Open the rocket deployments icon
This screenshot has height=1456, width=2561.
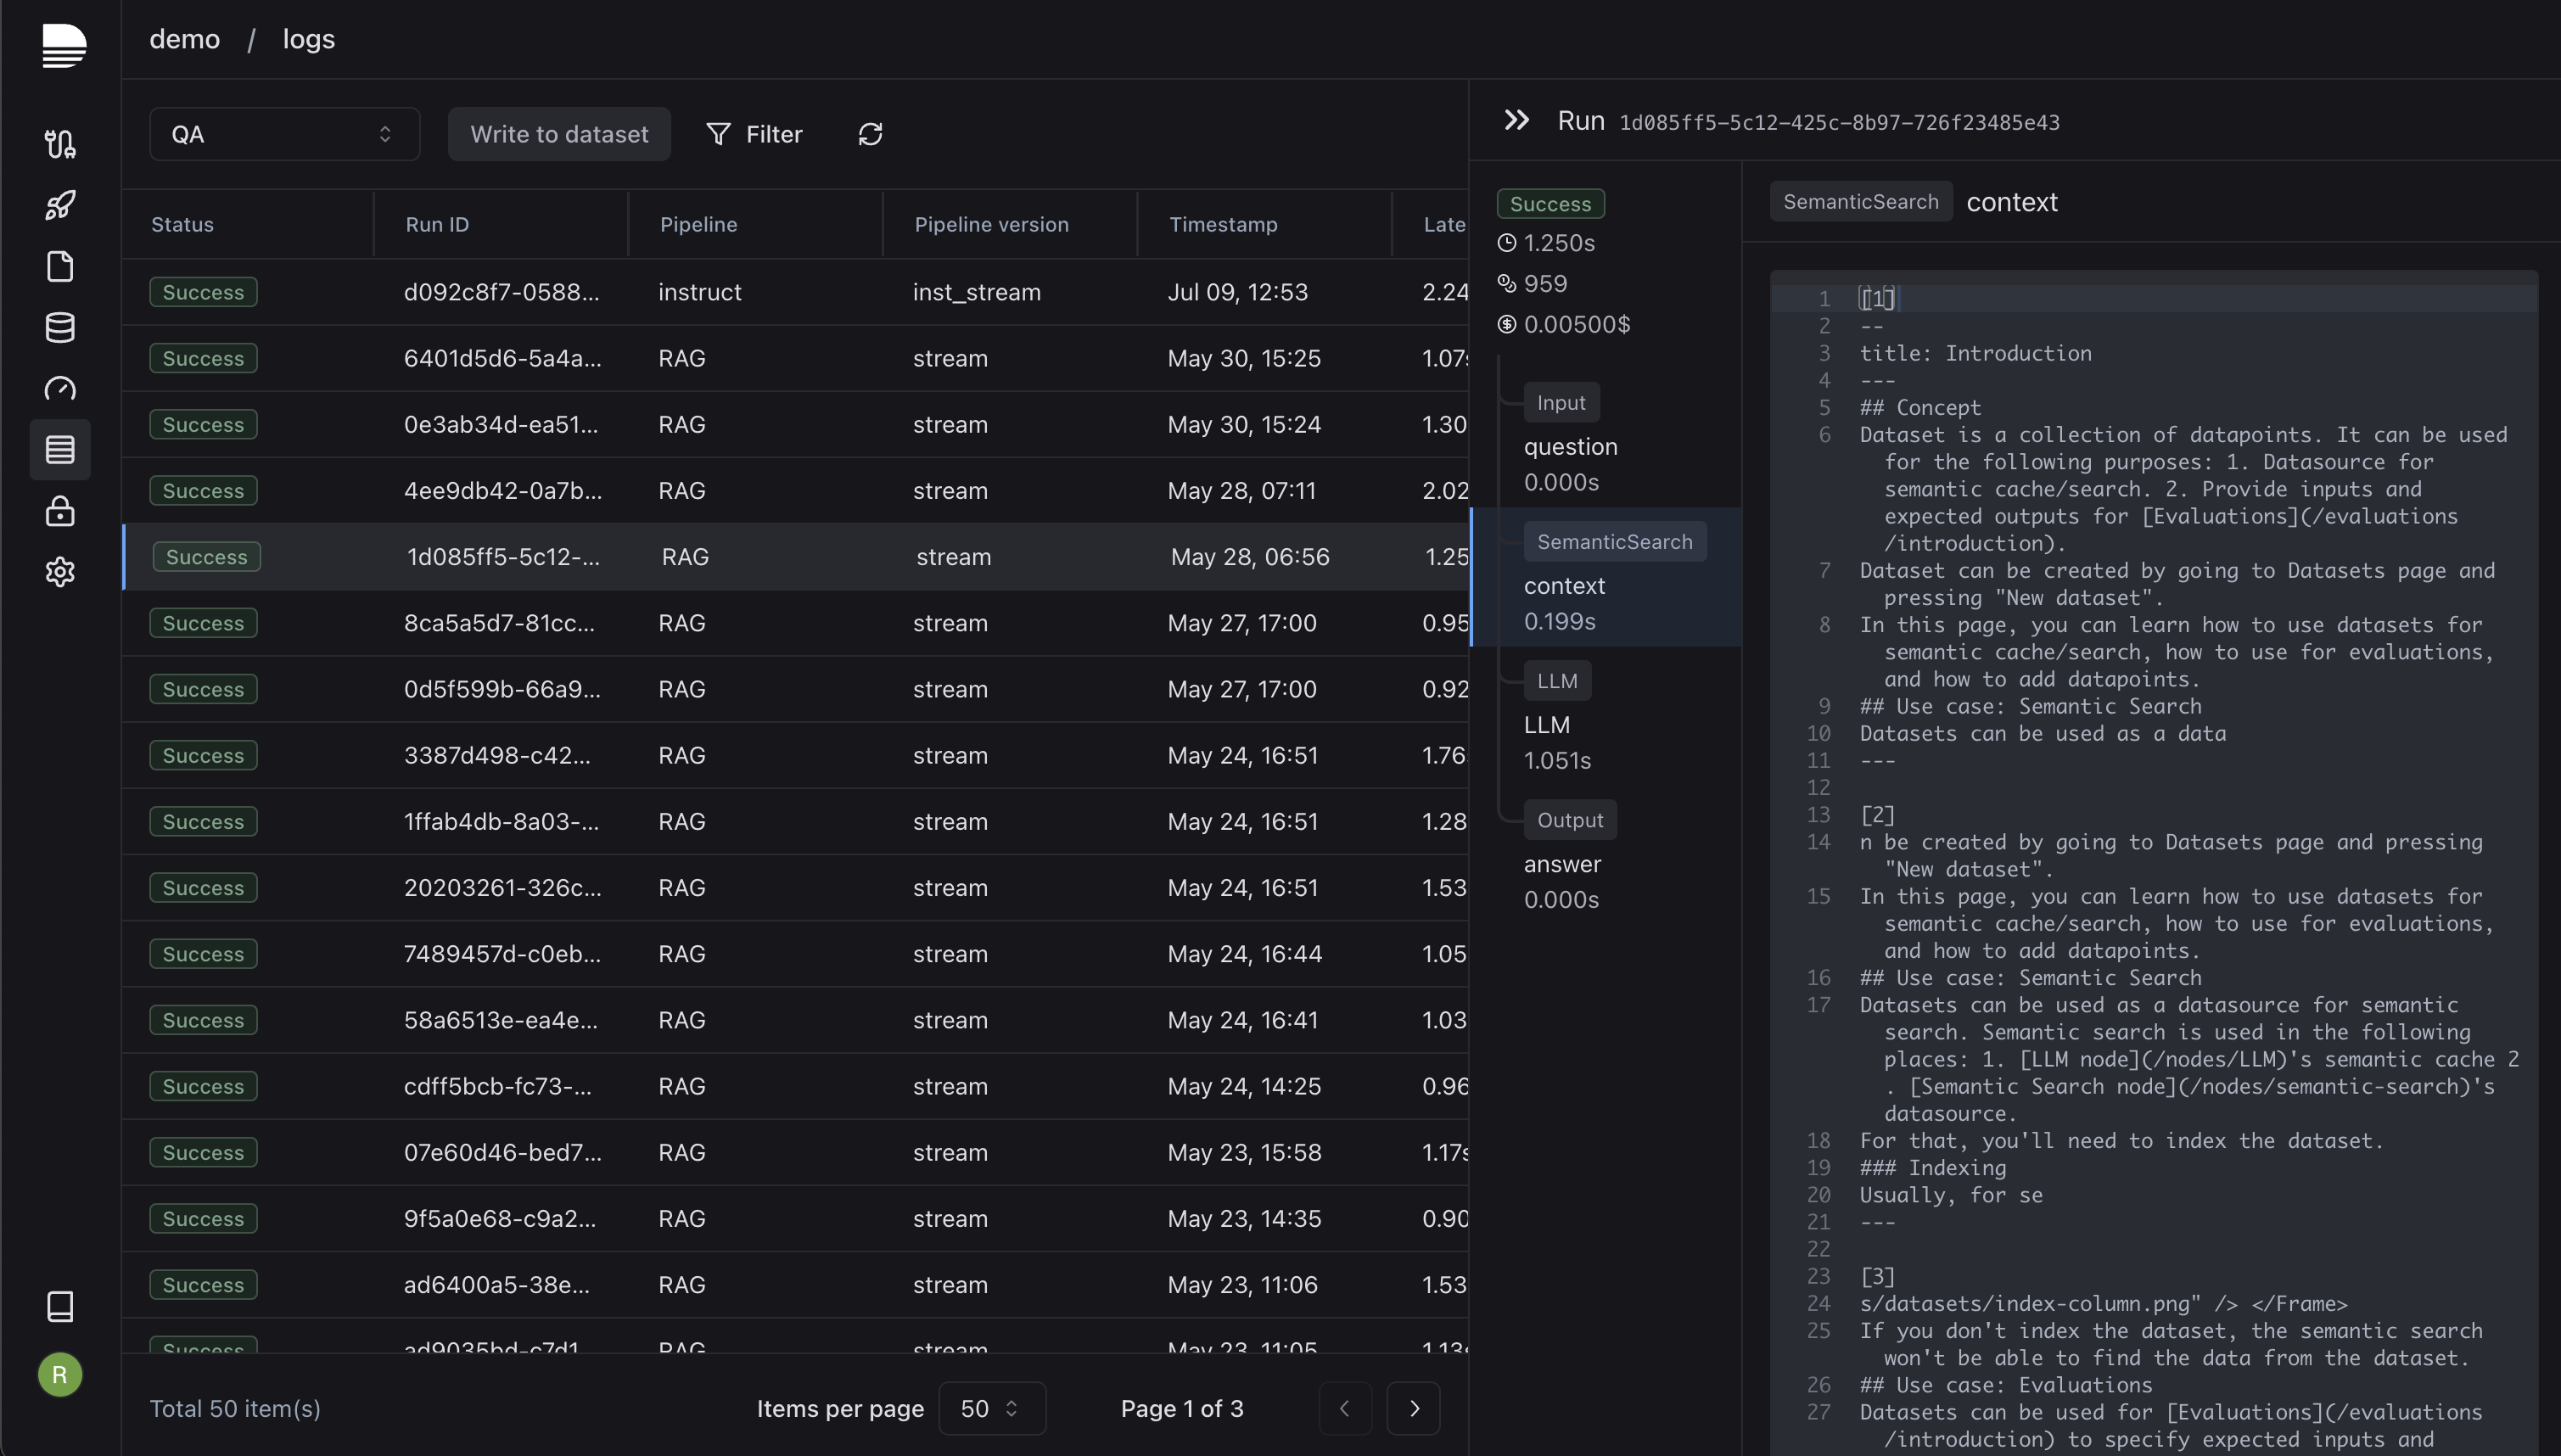[x=60, y=205]
